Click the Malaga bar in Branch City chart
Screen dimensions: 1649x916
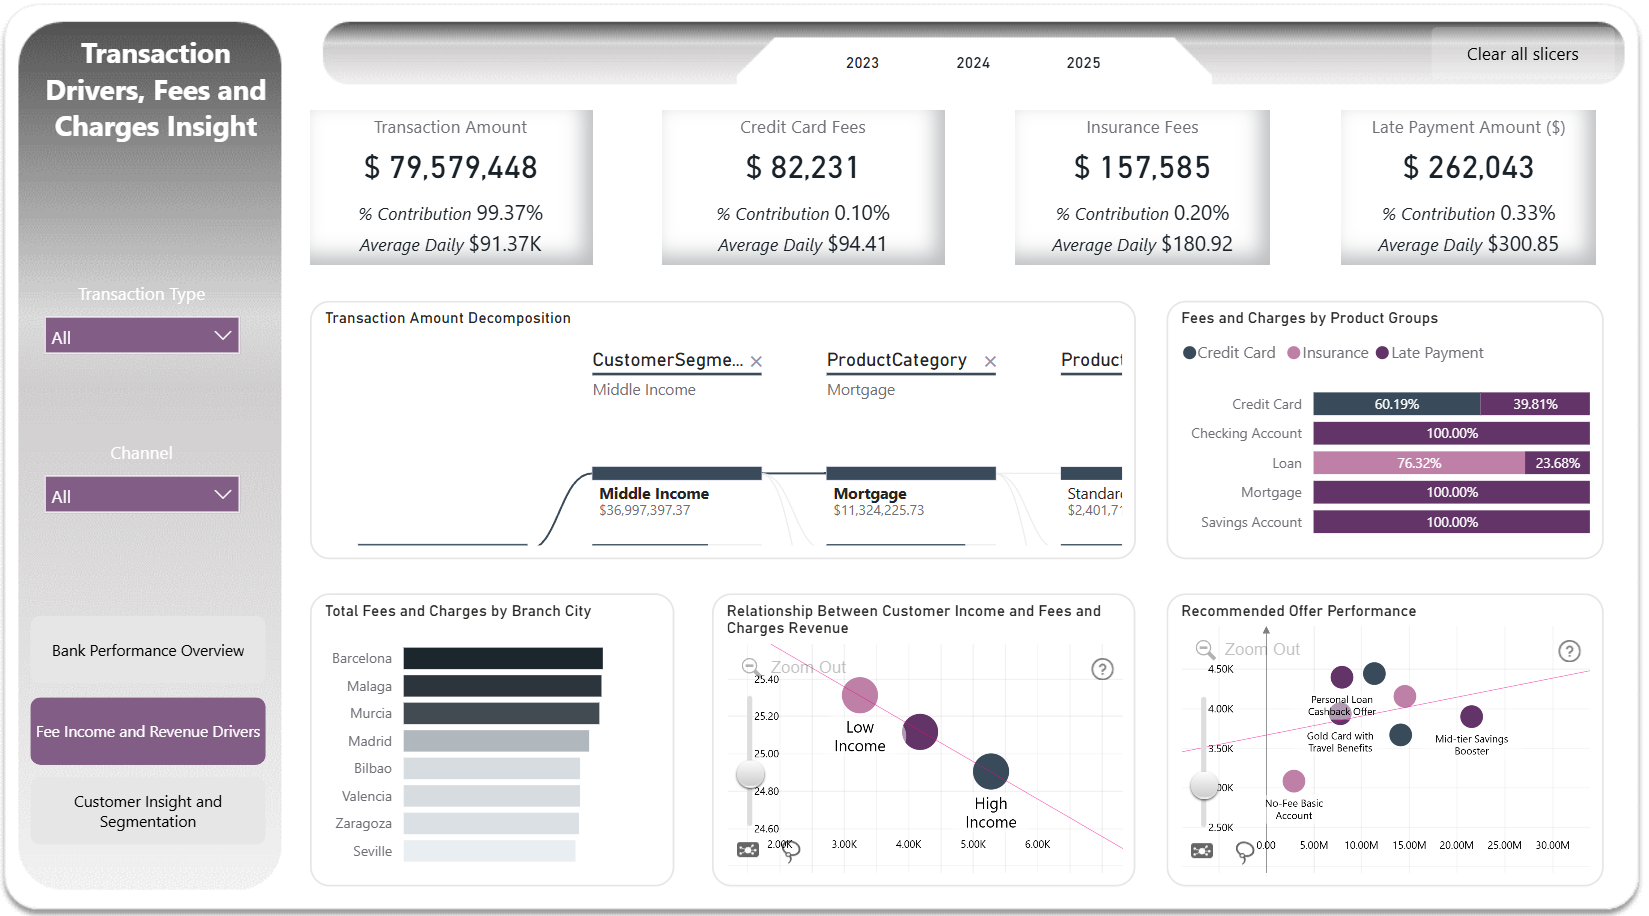[x=502, y=686]
